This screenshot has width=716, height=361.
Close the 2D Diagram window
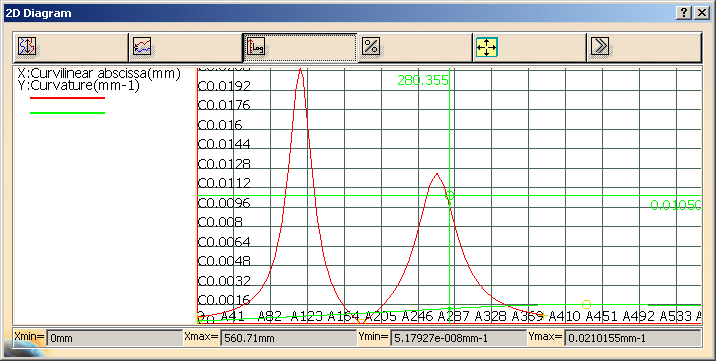click(701, 13)
